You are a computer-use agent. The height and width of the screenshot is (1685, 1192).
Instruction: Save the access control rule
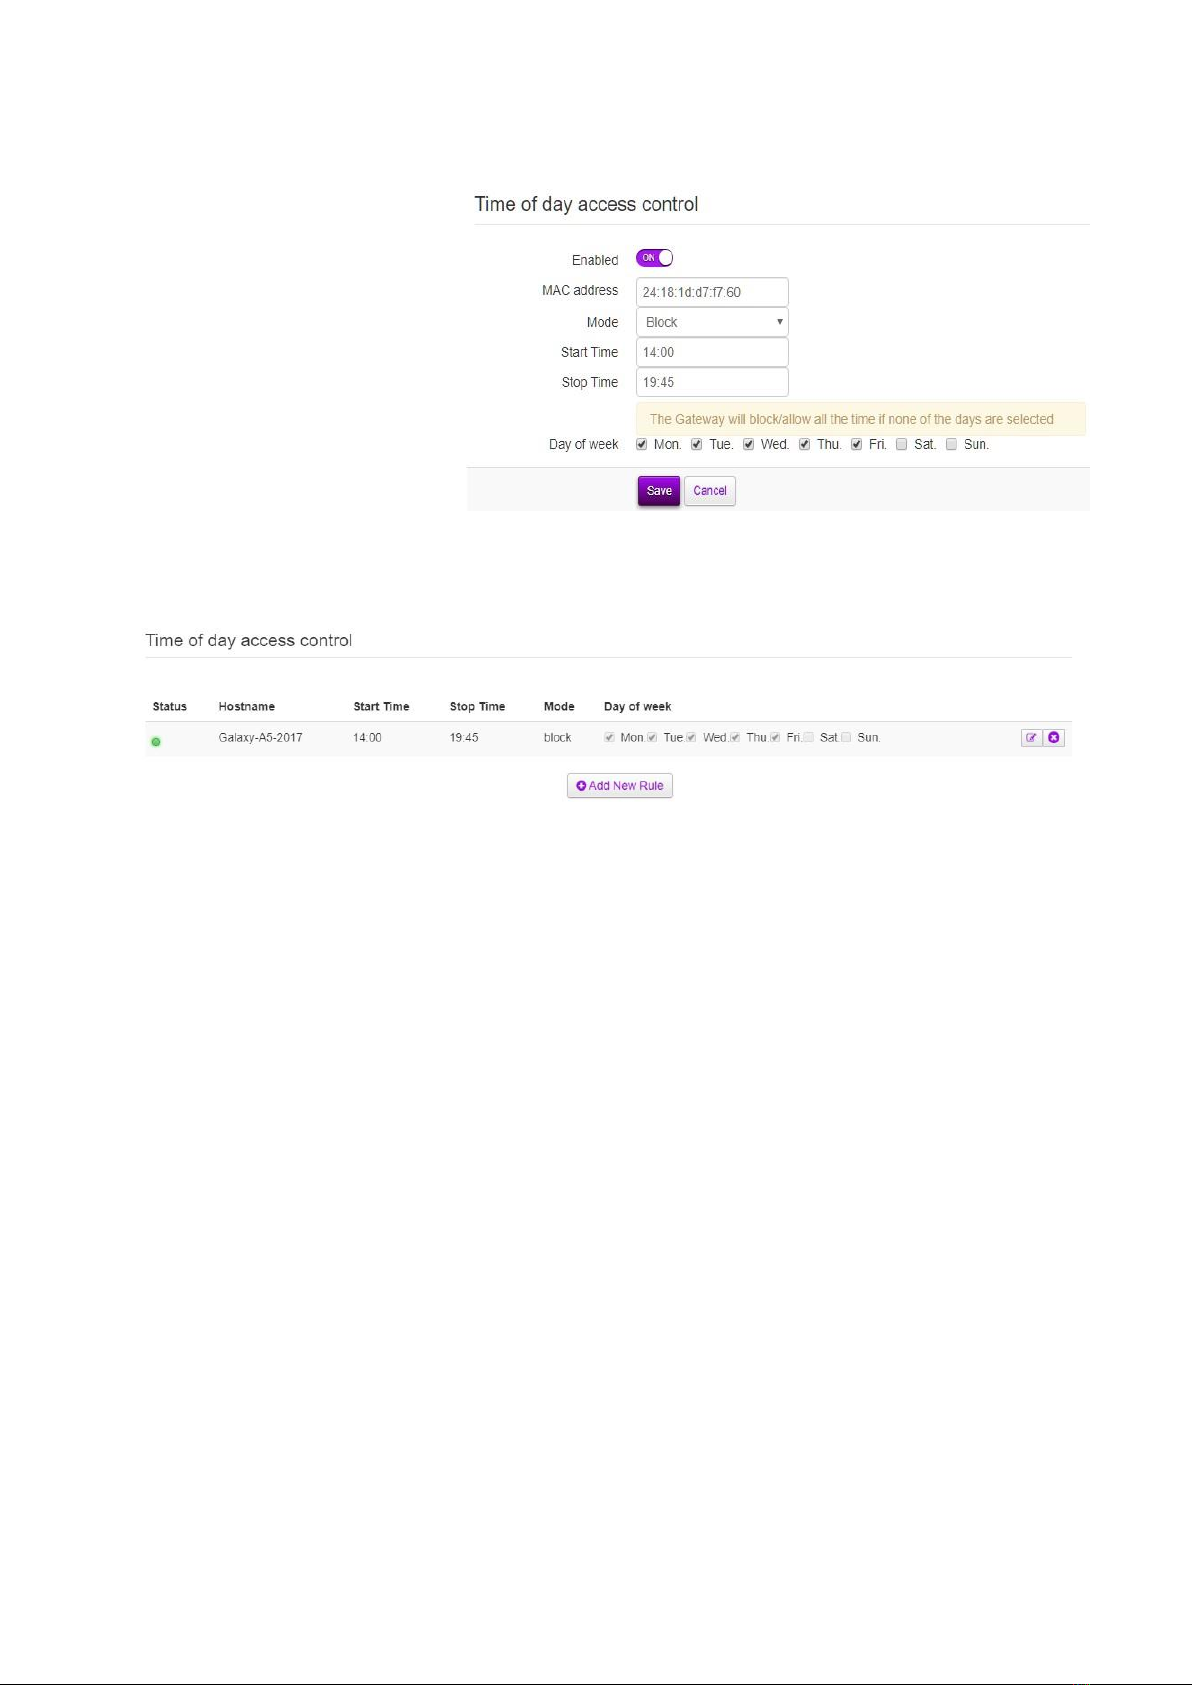659,491
